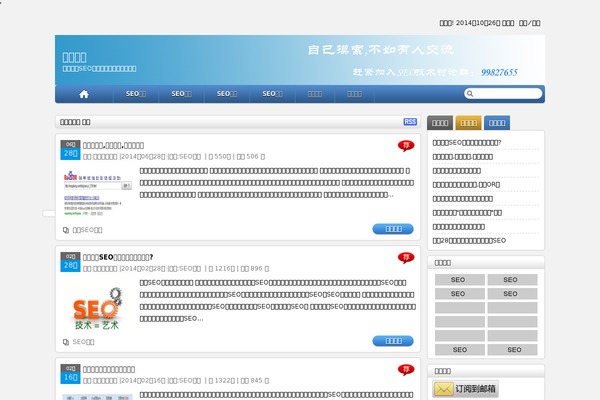
Task: Click the search magnifier icon in the navbar
Action: click(470, 93)
